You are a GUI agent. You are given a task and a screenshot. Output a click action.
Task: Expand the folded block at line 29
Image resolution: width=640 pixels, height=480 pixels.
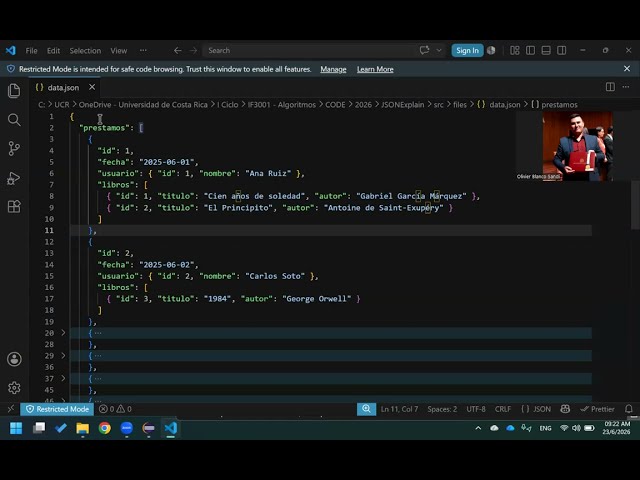pyautogui.click(x=63, y=356)
